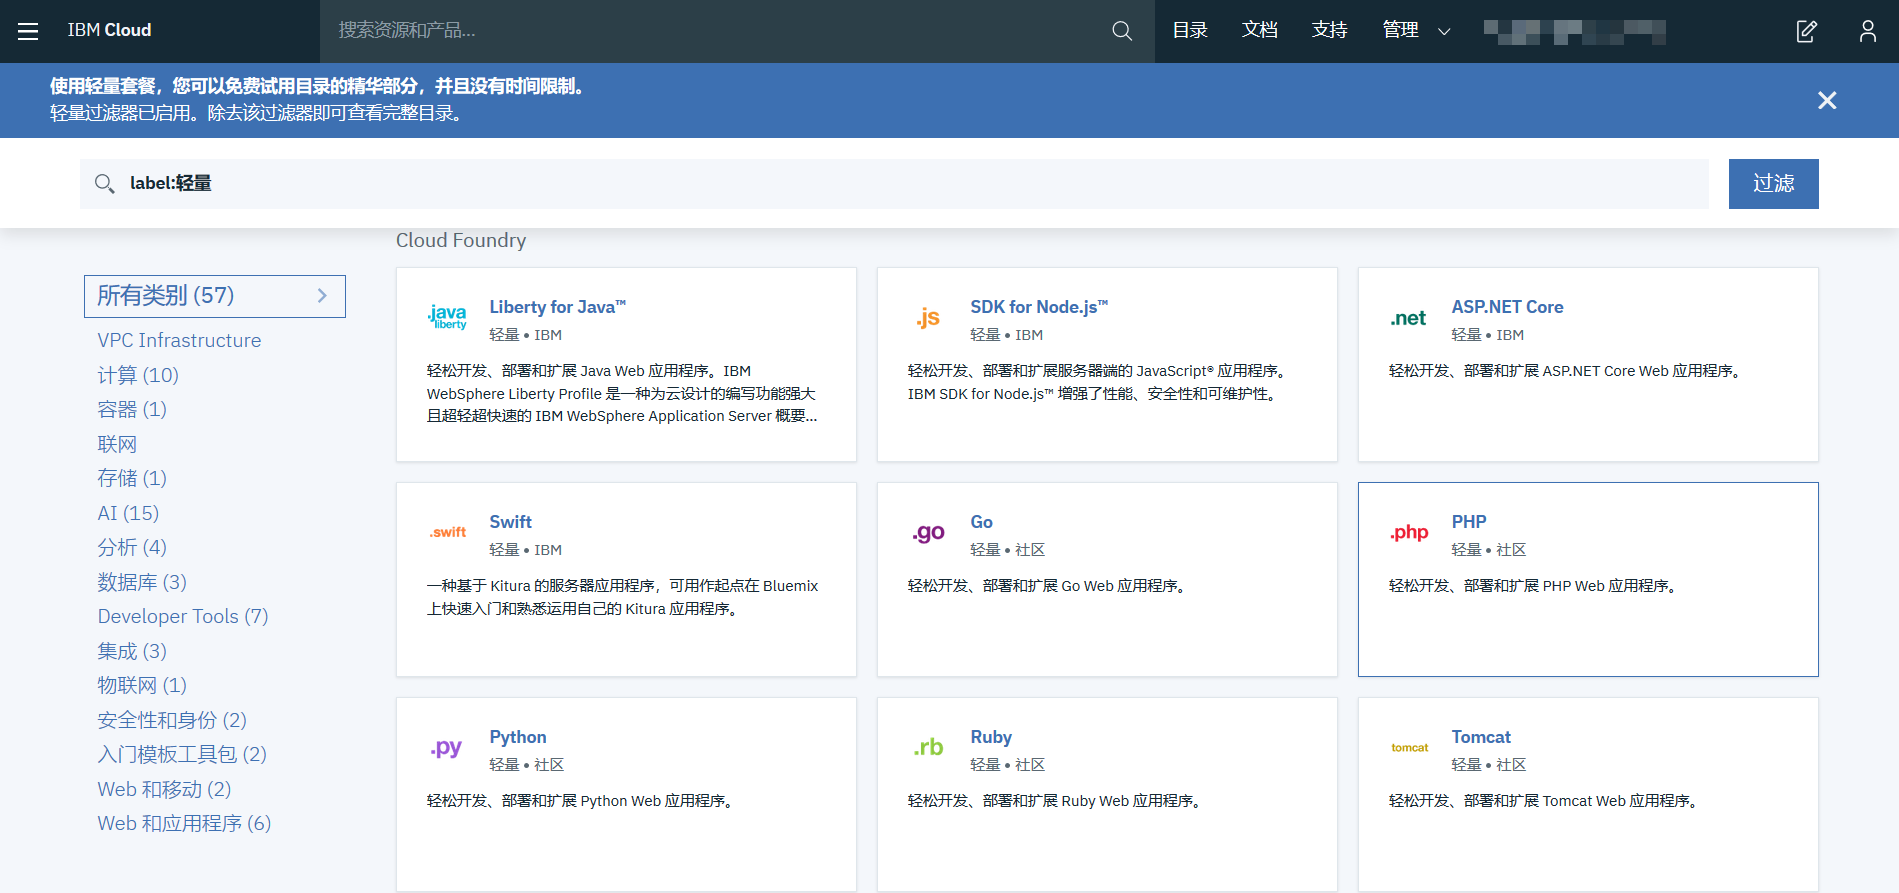This screenshot has width=1899, height=893.
Task: Open the ASP.NET Core link
Action: 1507,307
